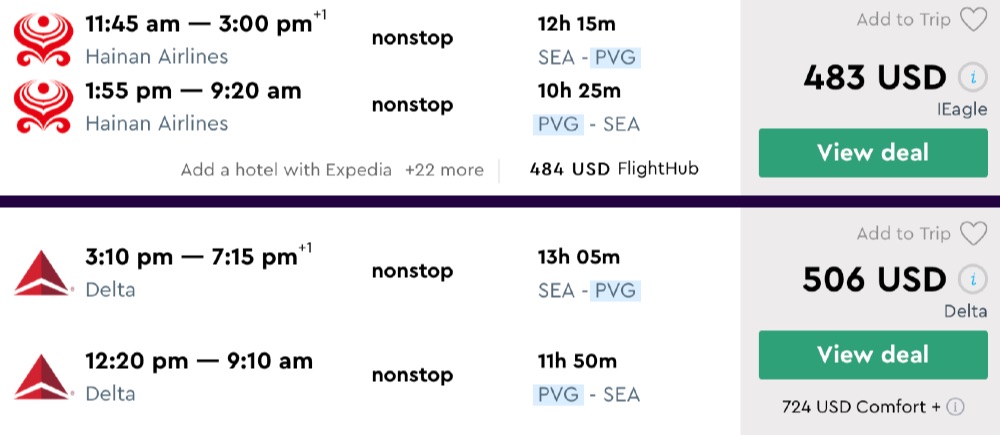Click Add a hotel with Expedia link
The image size is (1000, 435).
pyautogui.click(x=286, y=170)
